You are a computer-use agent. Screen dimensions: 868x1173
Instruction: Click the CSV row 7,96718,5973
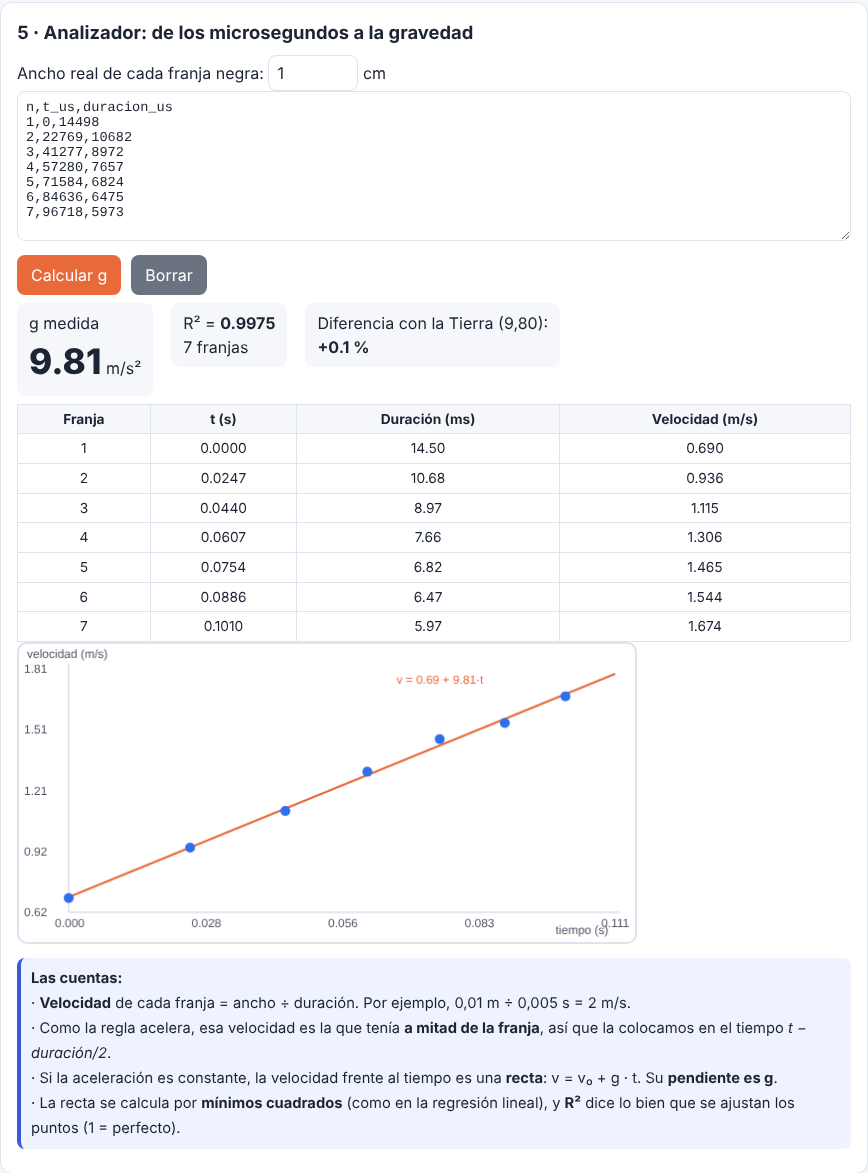point(75,212)
